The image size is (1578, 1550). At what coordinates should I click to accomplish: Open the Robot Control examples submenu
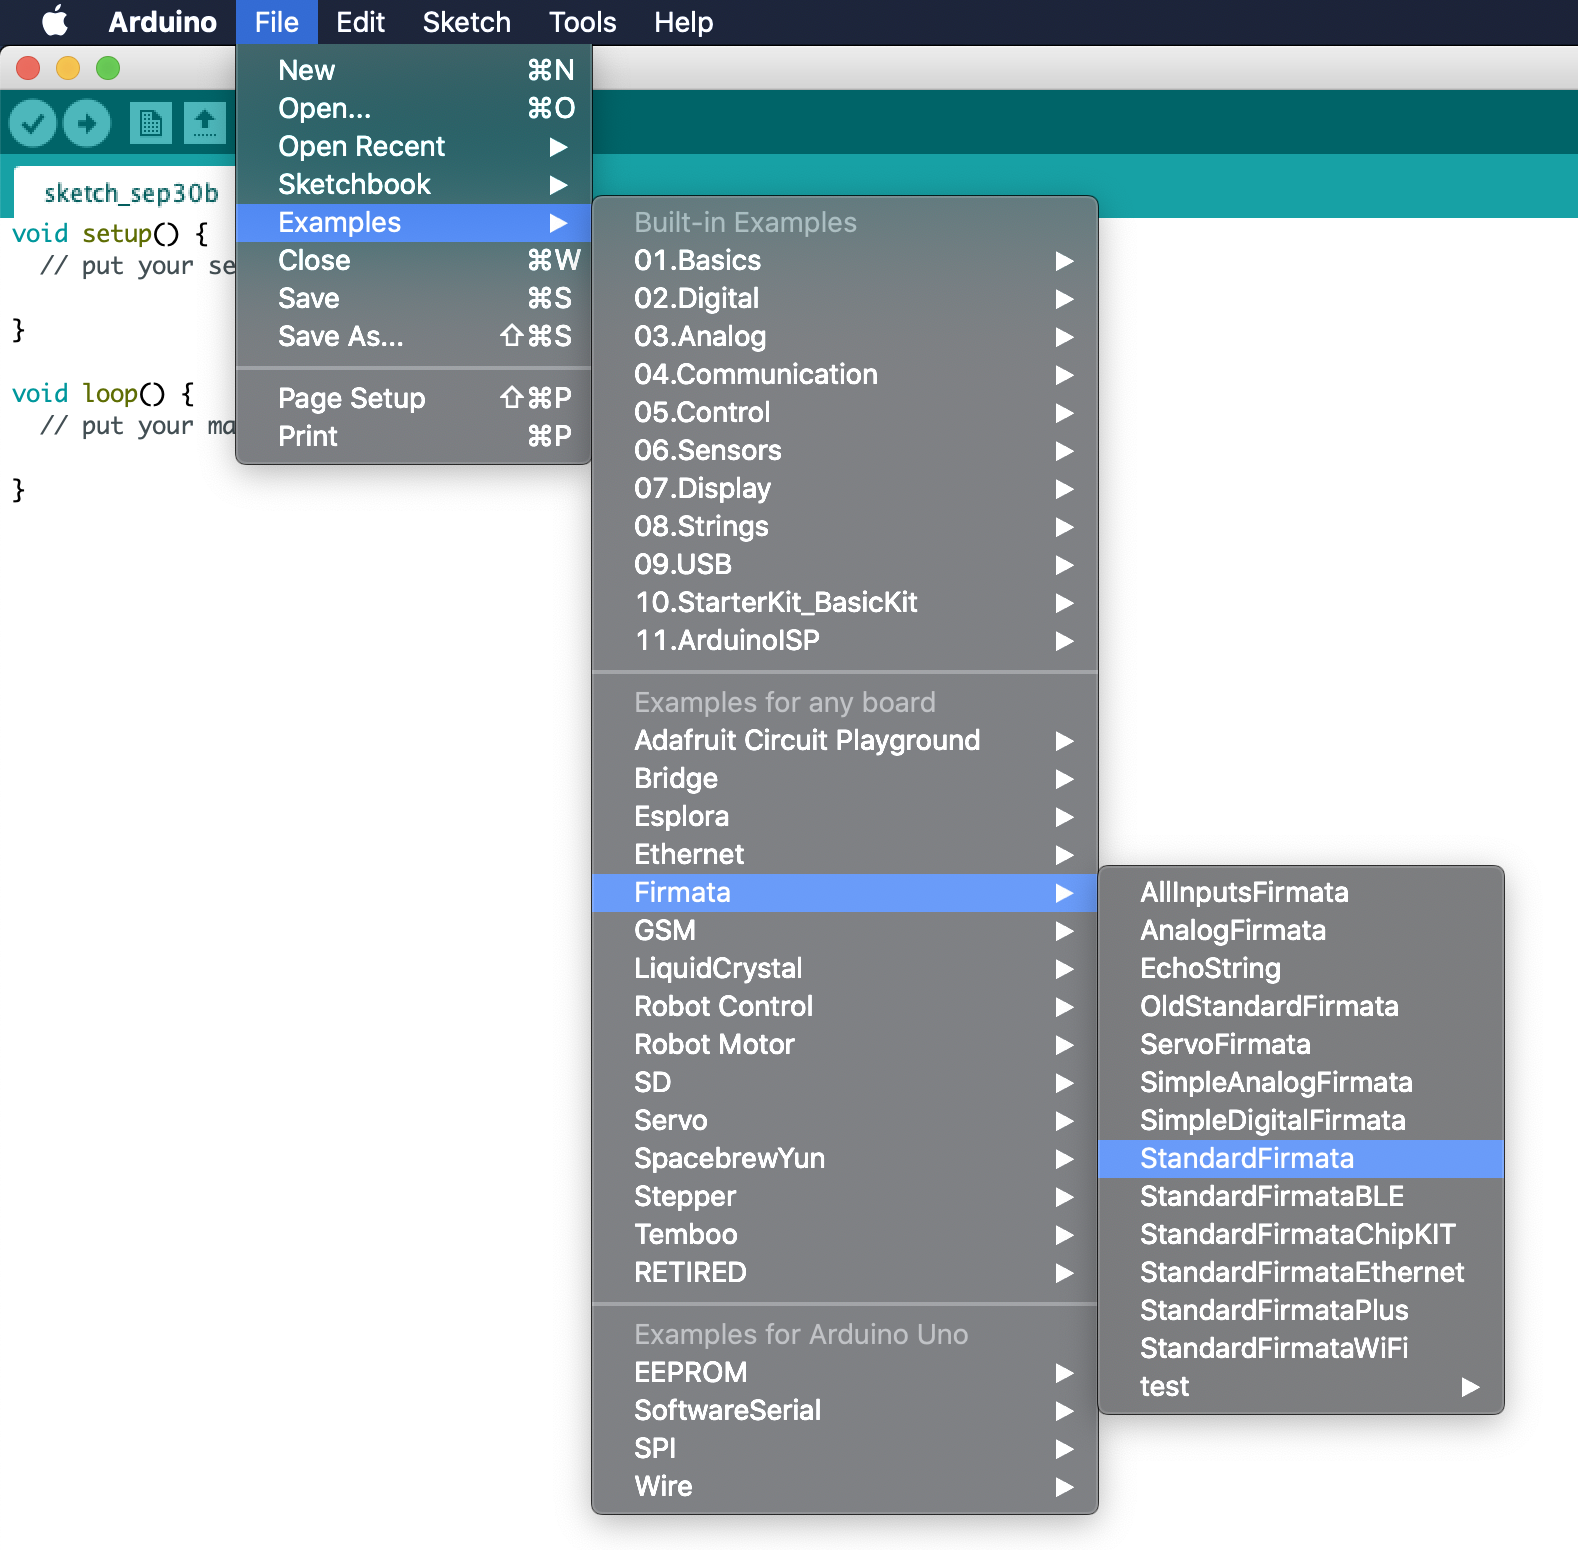[845, 1006]
